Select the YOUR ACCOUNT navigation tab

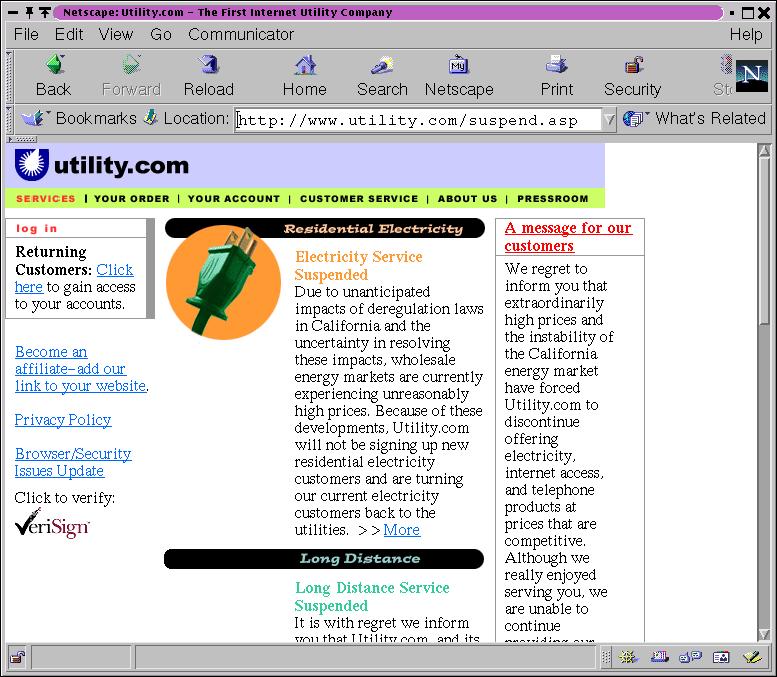point(234,199)
